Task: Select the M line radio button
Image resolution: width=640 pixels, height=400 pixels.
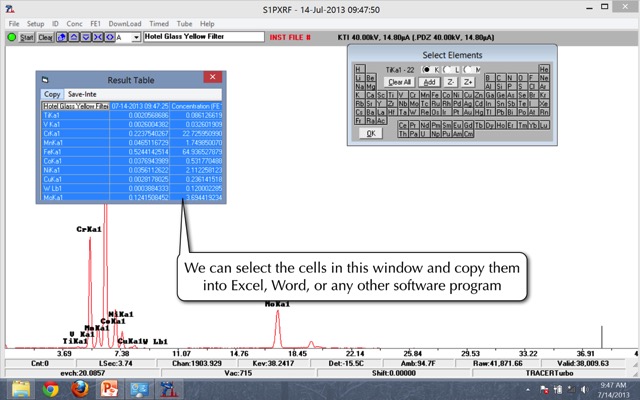Action: [467, 68]
